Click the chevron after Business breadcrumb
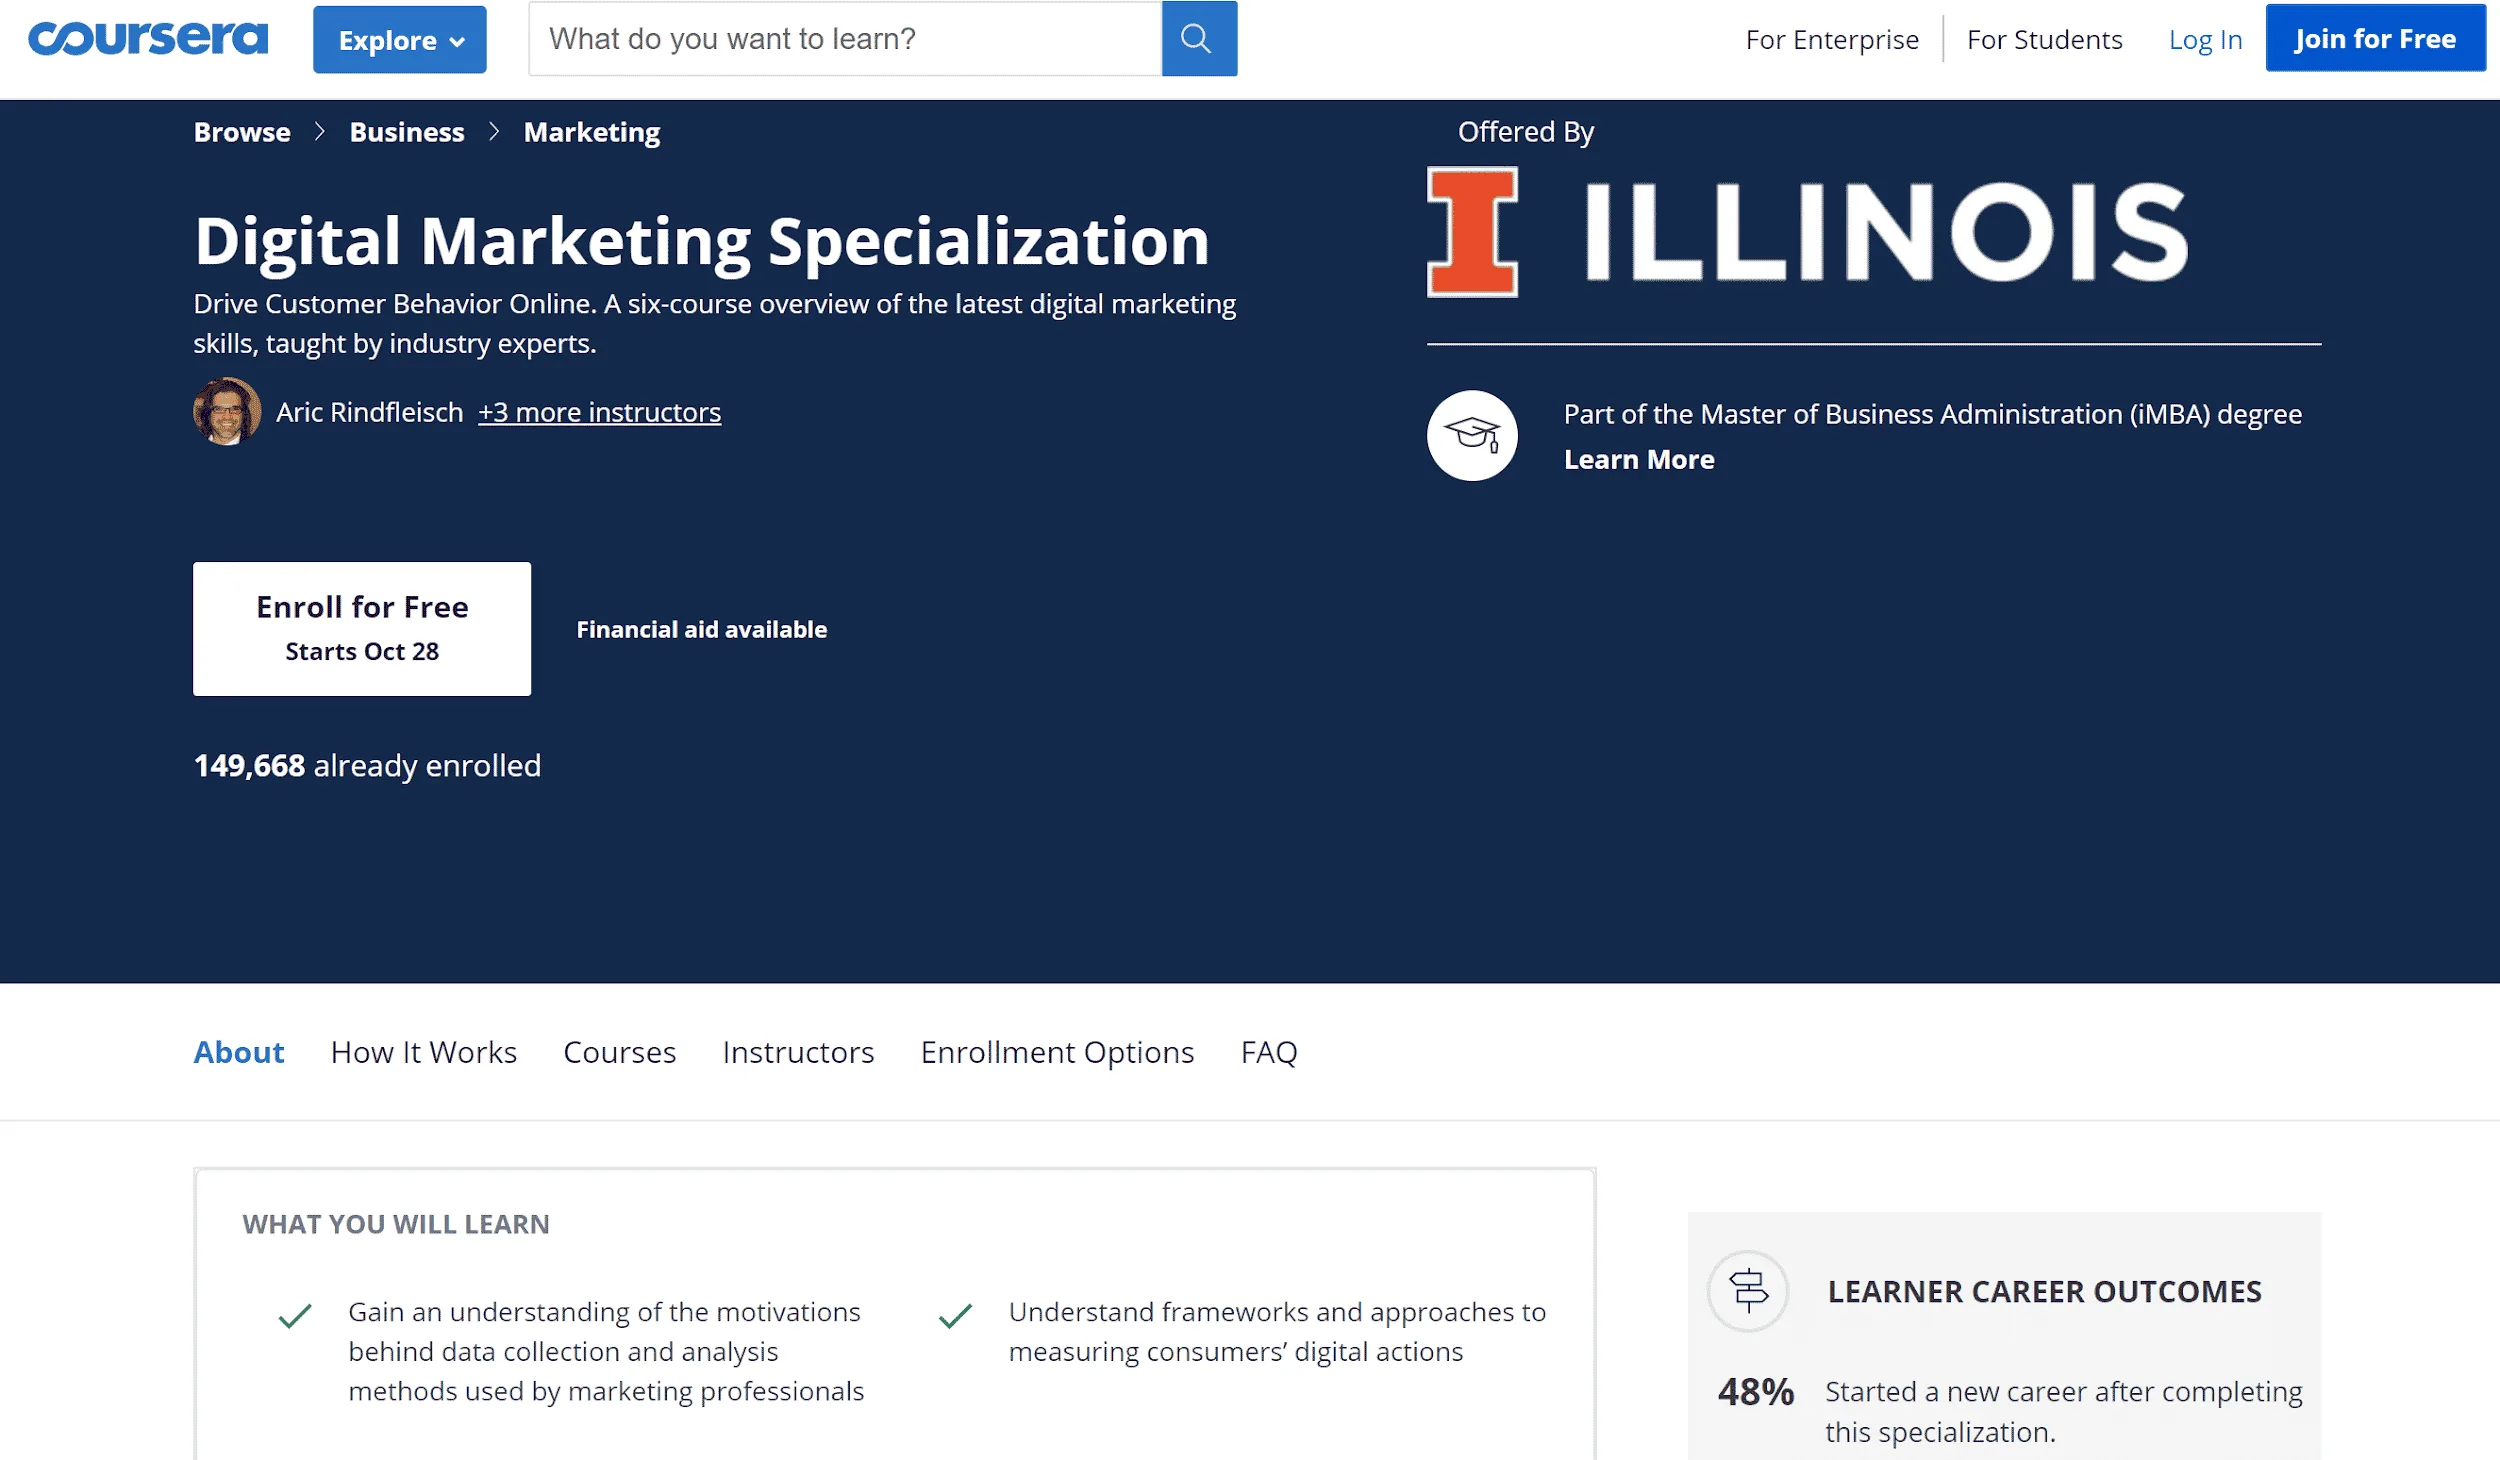This screenshot has height=1460, width=2500. point(494,132)
